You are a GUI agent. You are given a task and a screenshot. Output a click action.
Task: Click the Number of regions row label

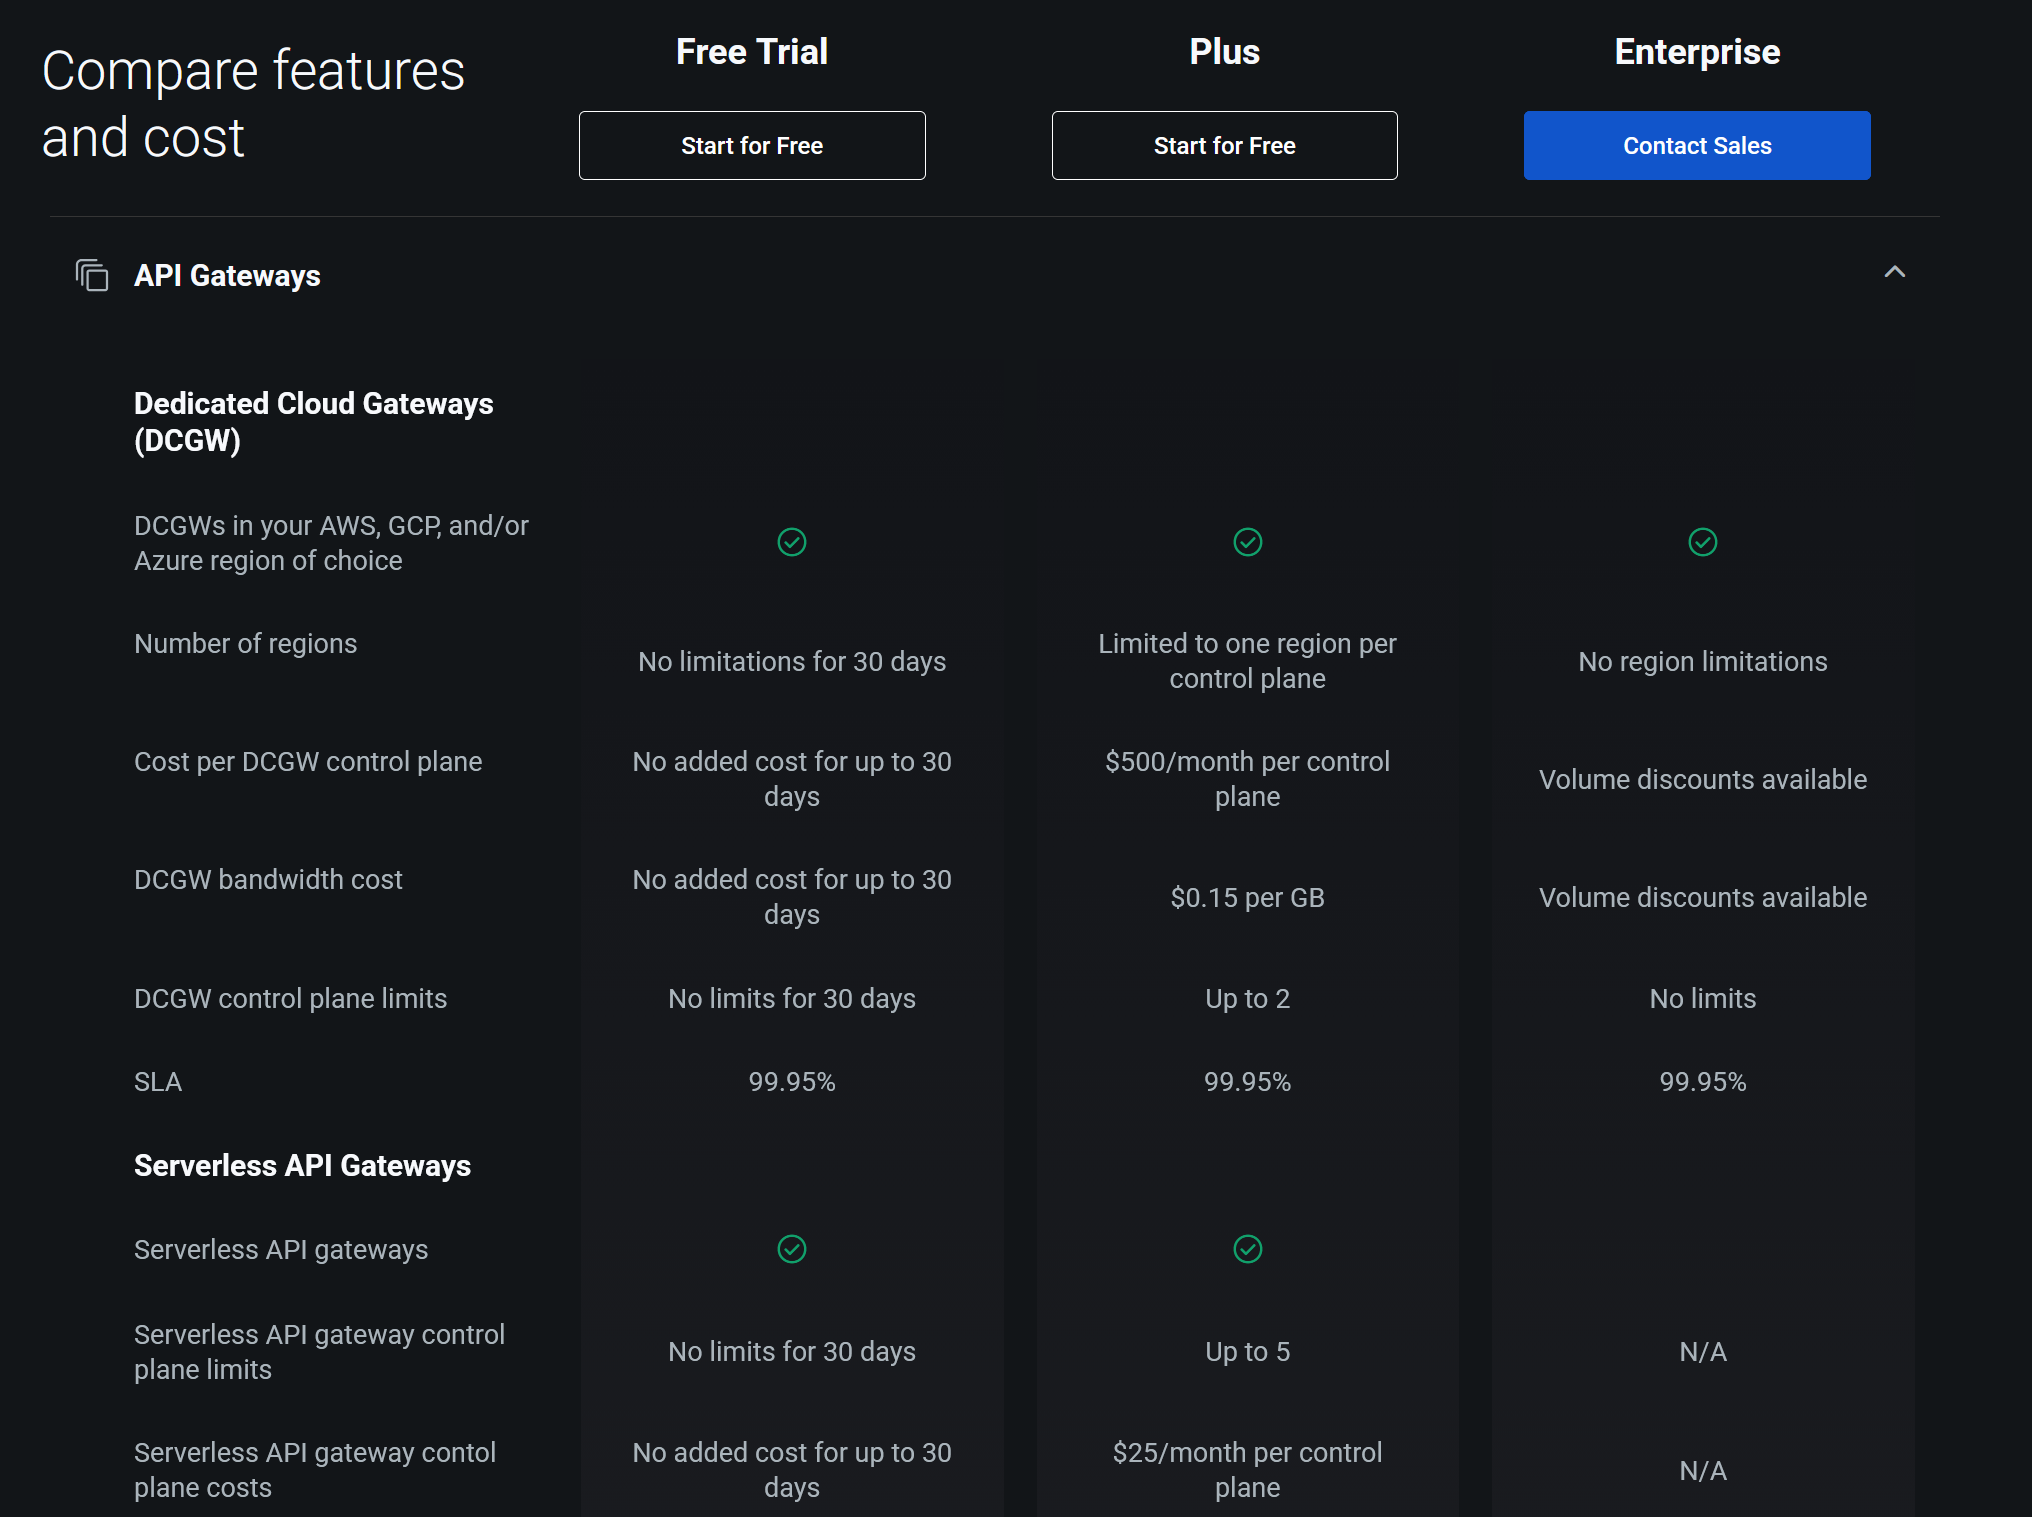coord(245,644)
